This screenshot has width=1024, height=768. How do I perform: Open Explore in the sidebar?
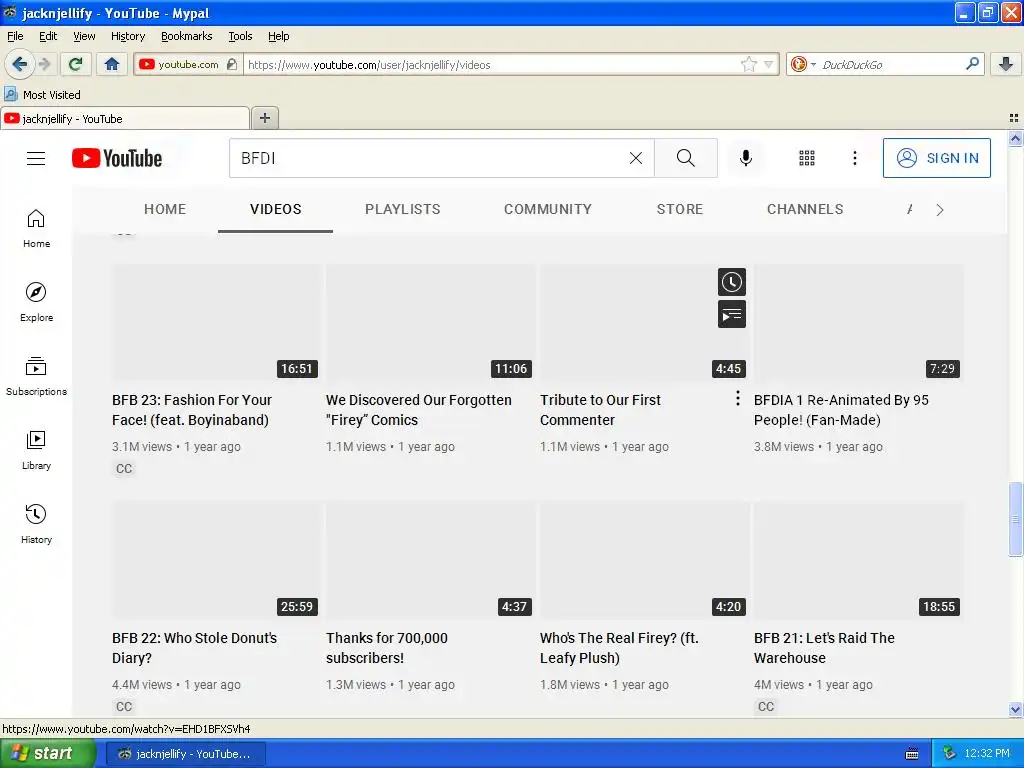[x=36, y=302]
